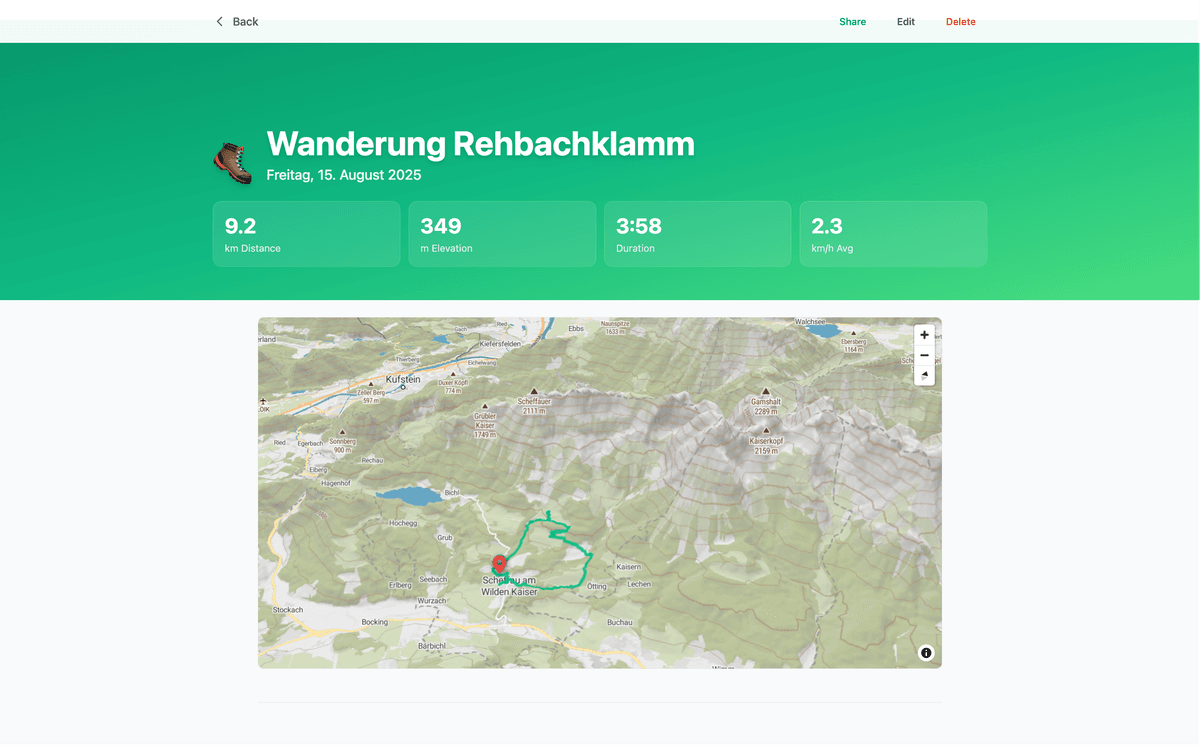Screen dimensions: 1200x746
Task: Click the Kaiserkopf peak marker
Action: pos(766,431)
